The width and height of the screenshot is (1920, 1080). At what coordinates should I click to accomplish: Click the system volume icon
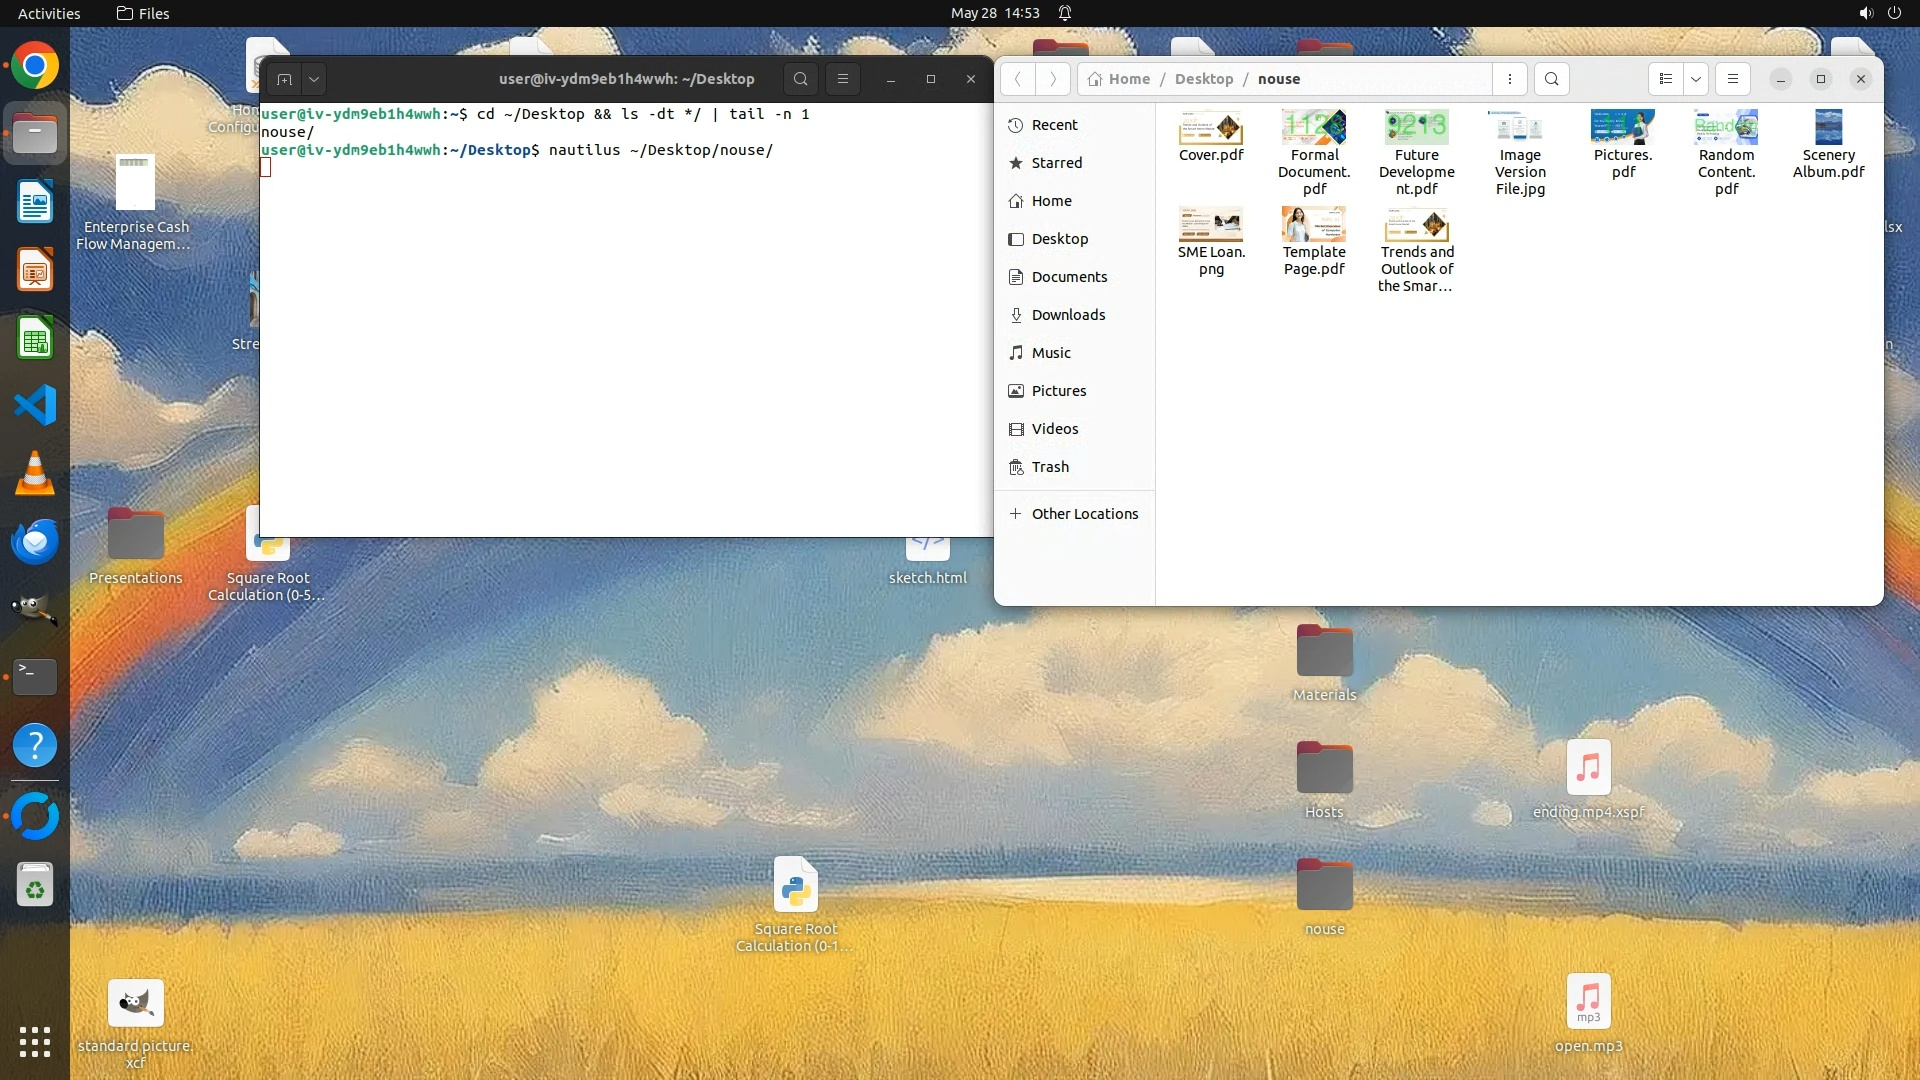1865,13
